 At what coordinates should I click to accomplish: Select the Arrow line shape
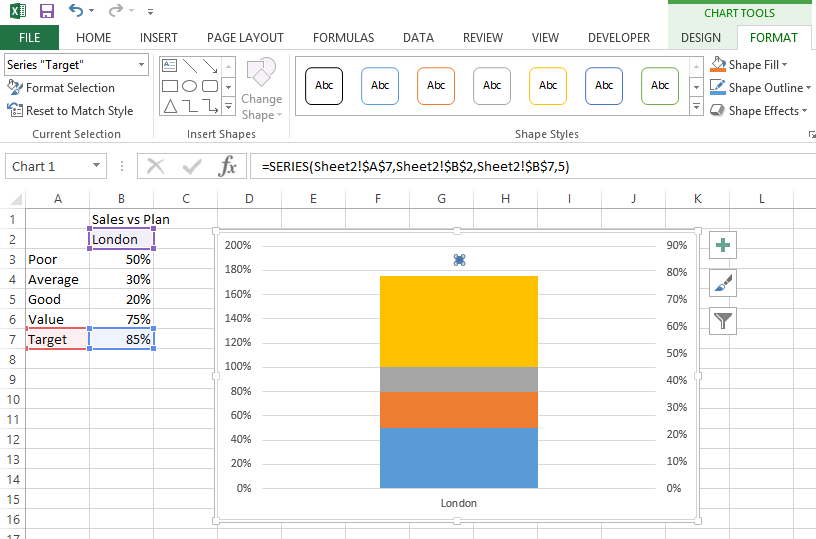tap(210, 66)
